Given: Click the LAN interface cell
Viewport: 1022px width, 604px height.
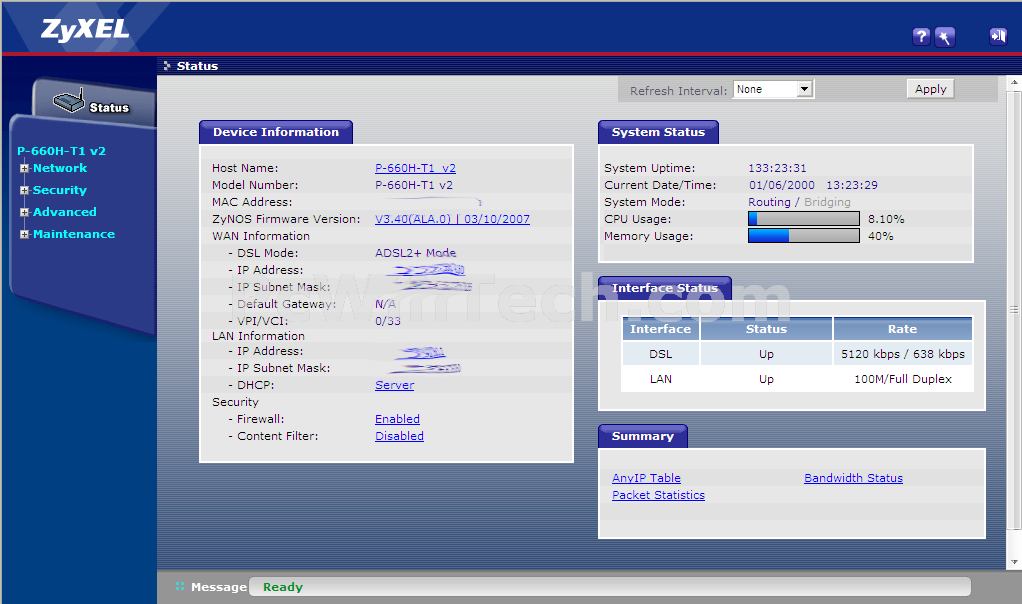Looking at the screenshot, I should 660,379.
